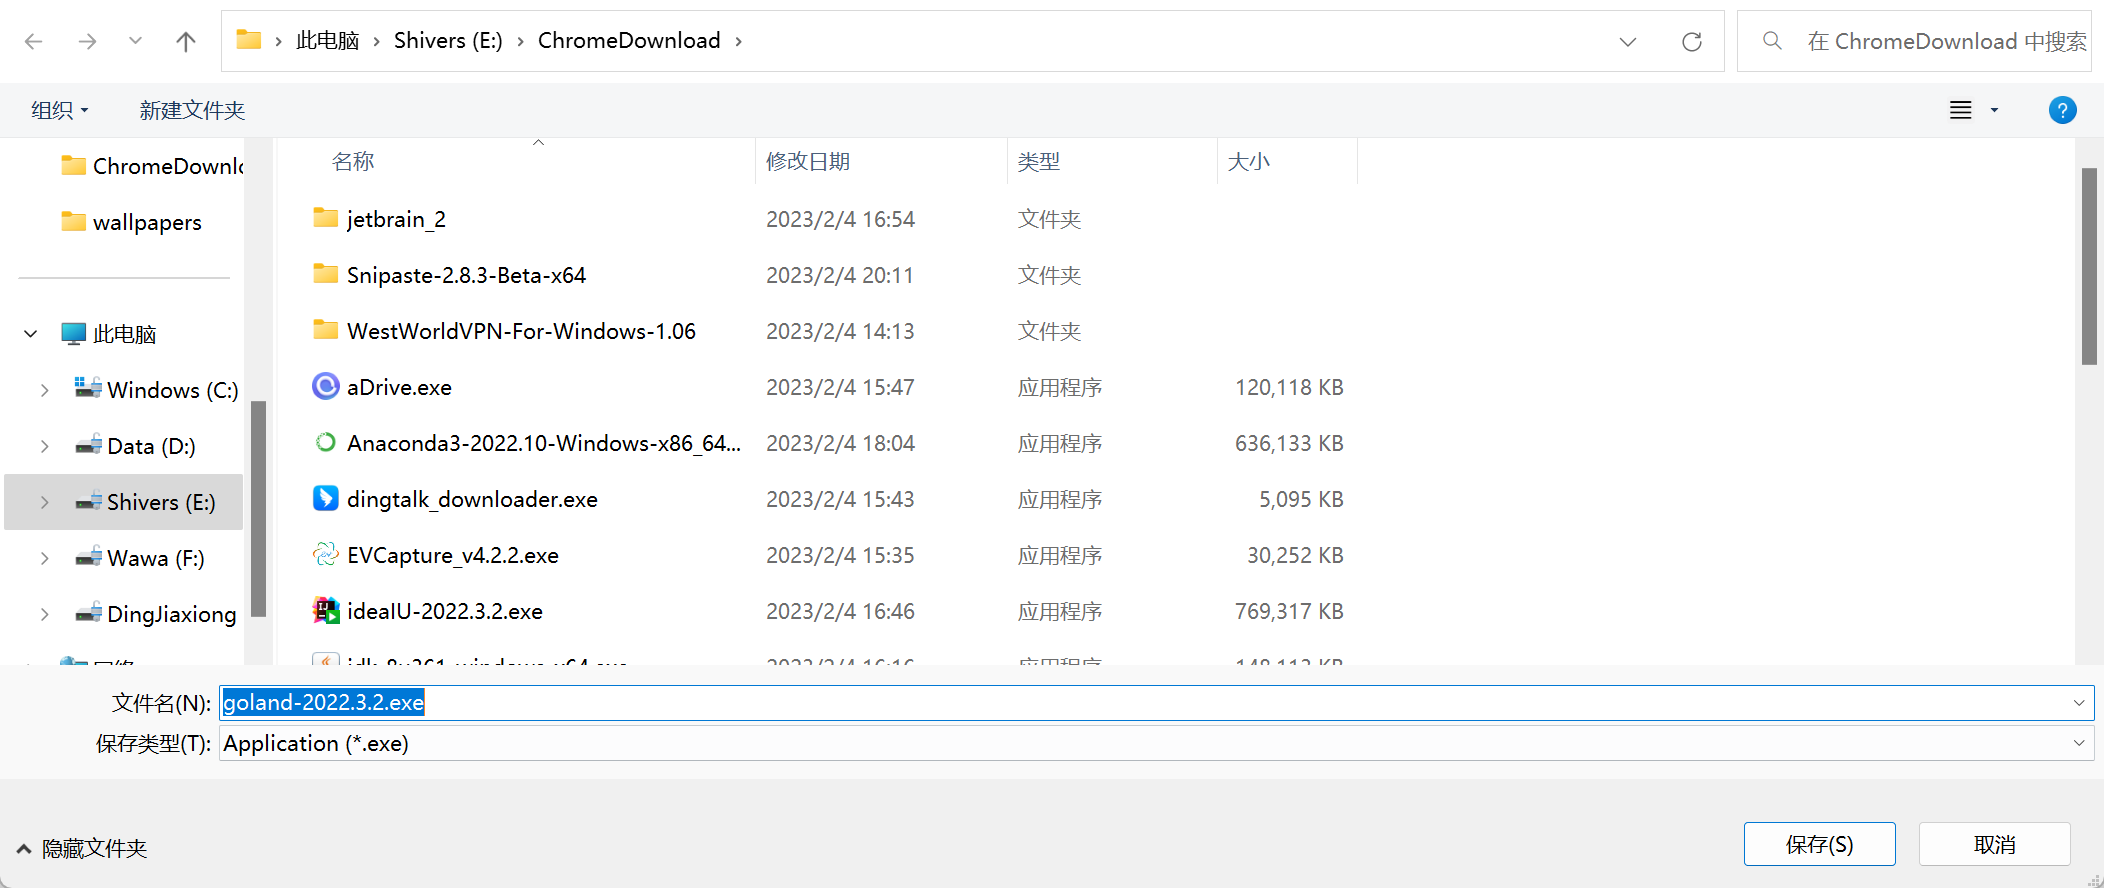The image size is (2104, 888).
Task: Expand the Windows (C:) drive node
Action: tap(44, 390)
